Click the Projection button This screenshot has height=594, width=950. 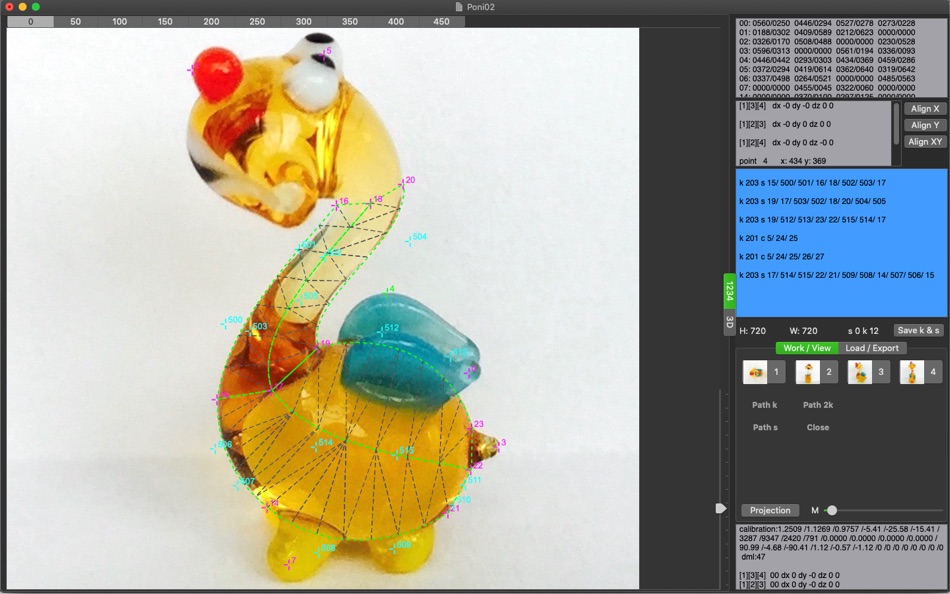coord(770,510)
